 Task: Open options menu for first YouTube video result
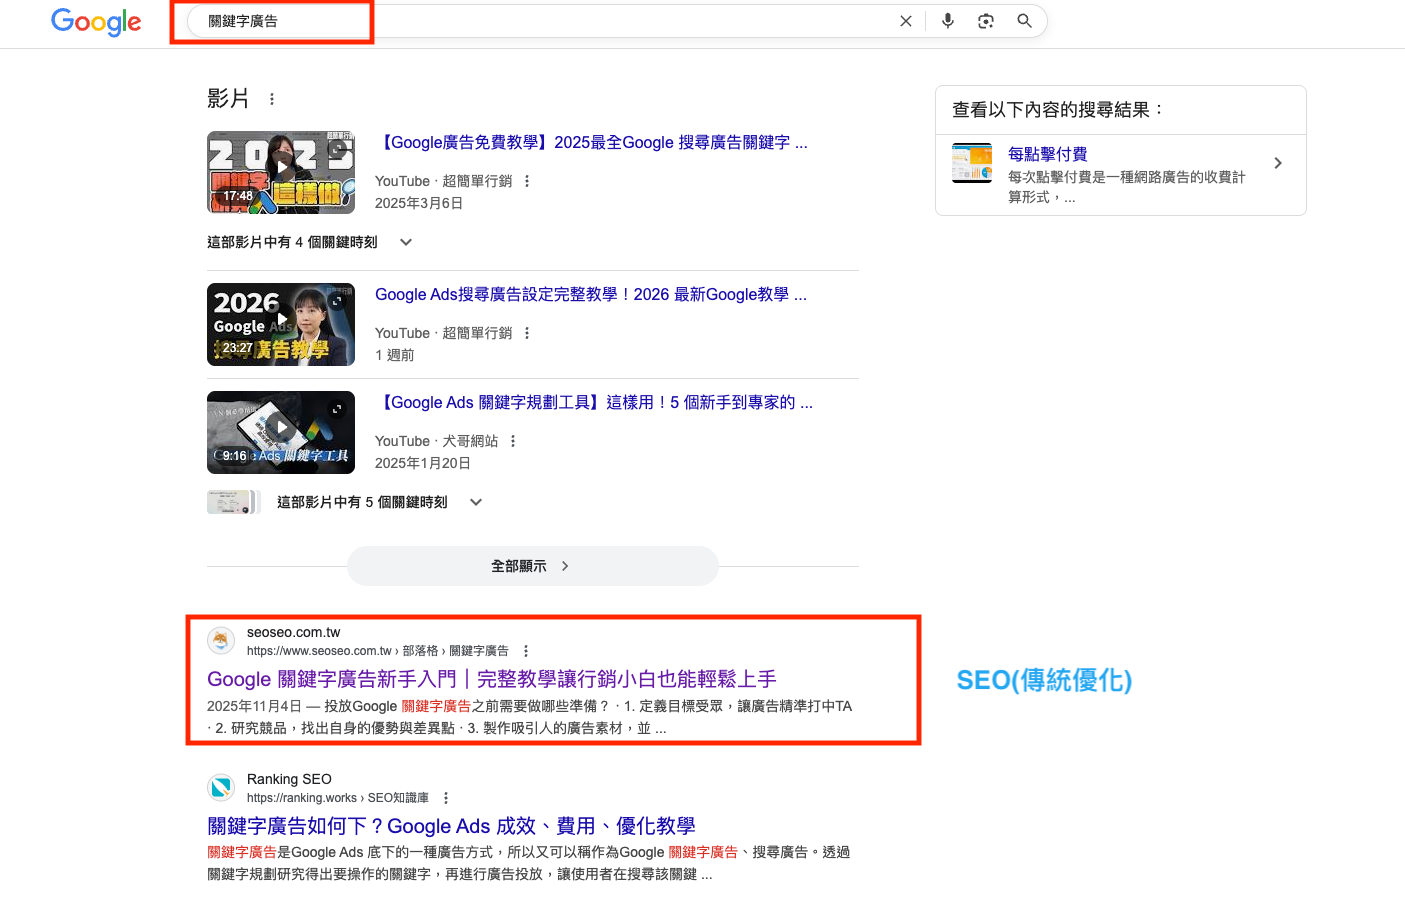[527, 181]
